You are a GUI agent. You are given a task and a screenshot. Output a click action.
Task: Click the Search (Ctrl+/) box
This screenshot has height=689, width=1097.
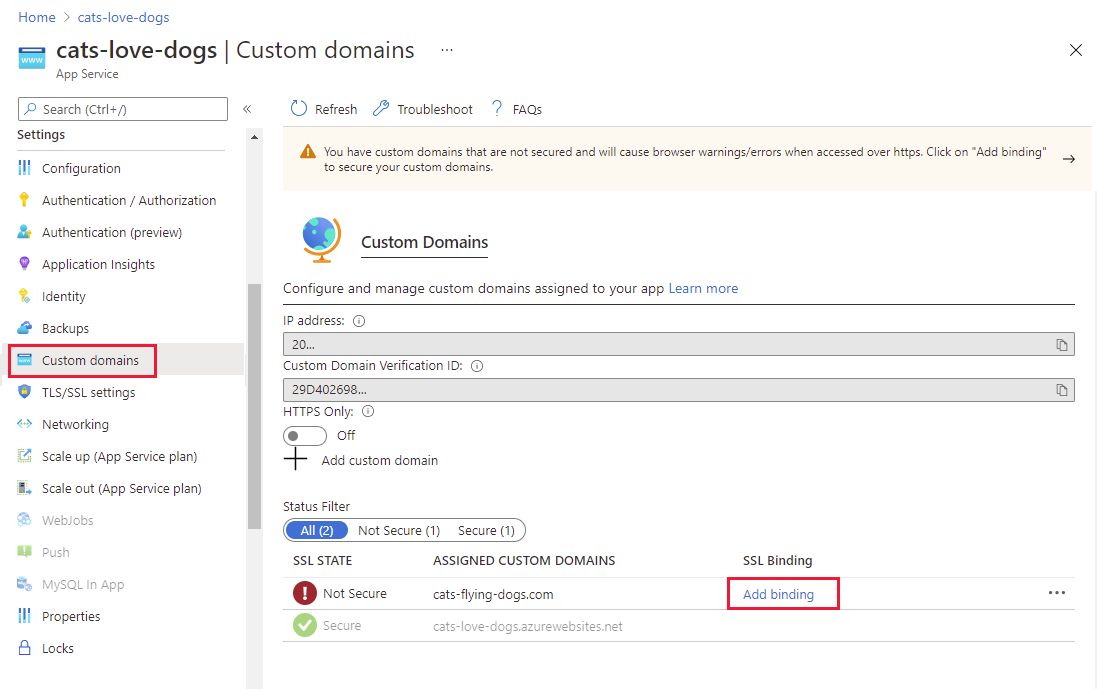pos(123,109)
